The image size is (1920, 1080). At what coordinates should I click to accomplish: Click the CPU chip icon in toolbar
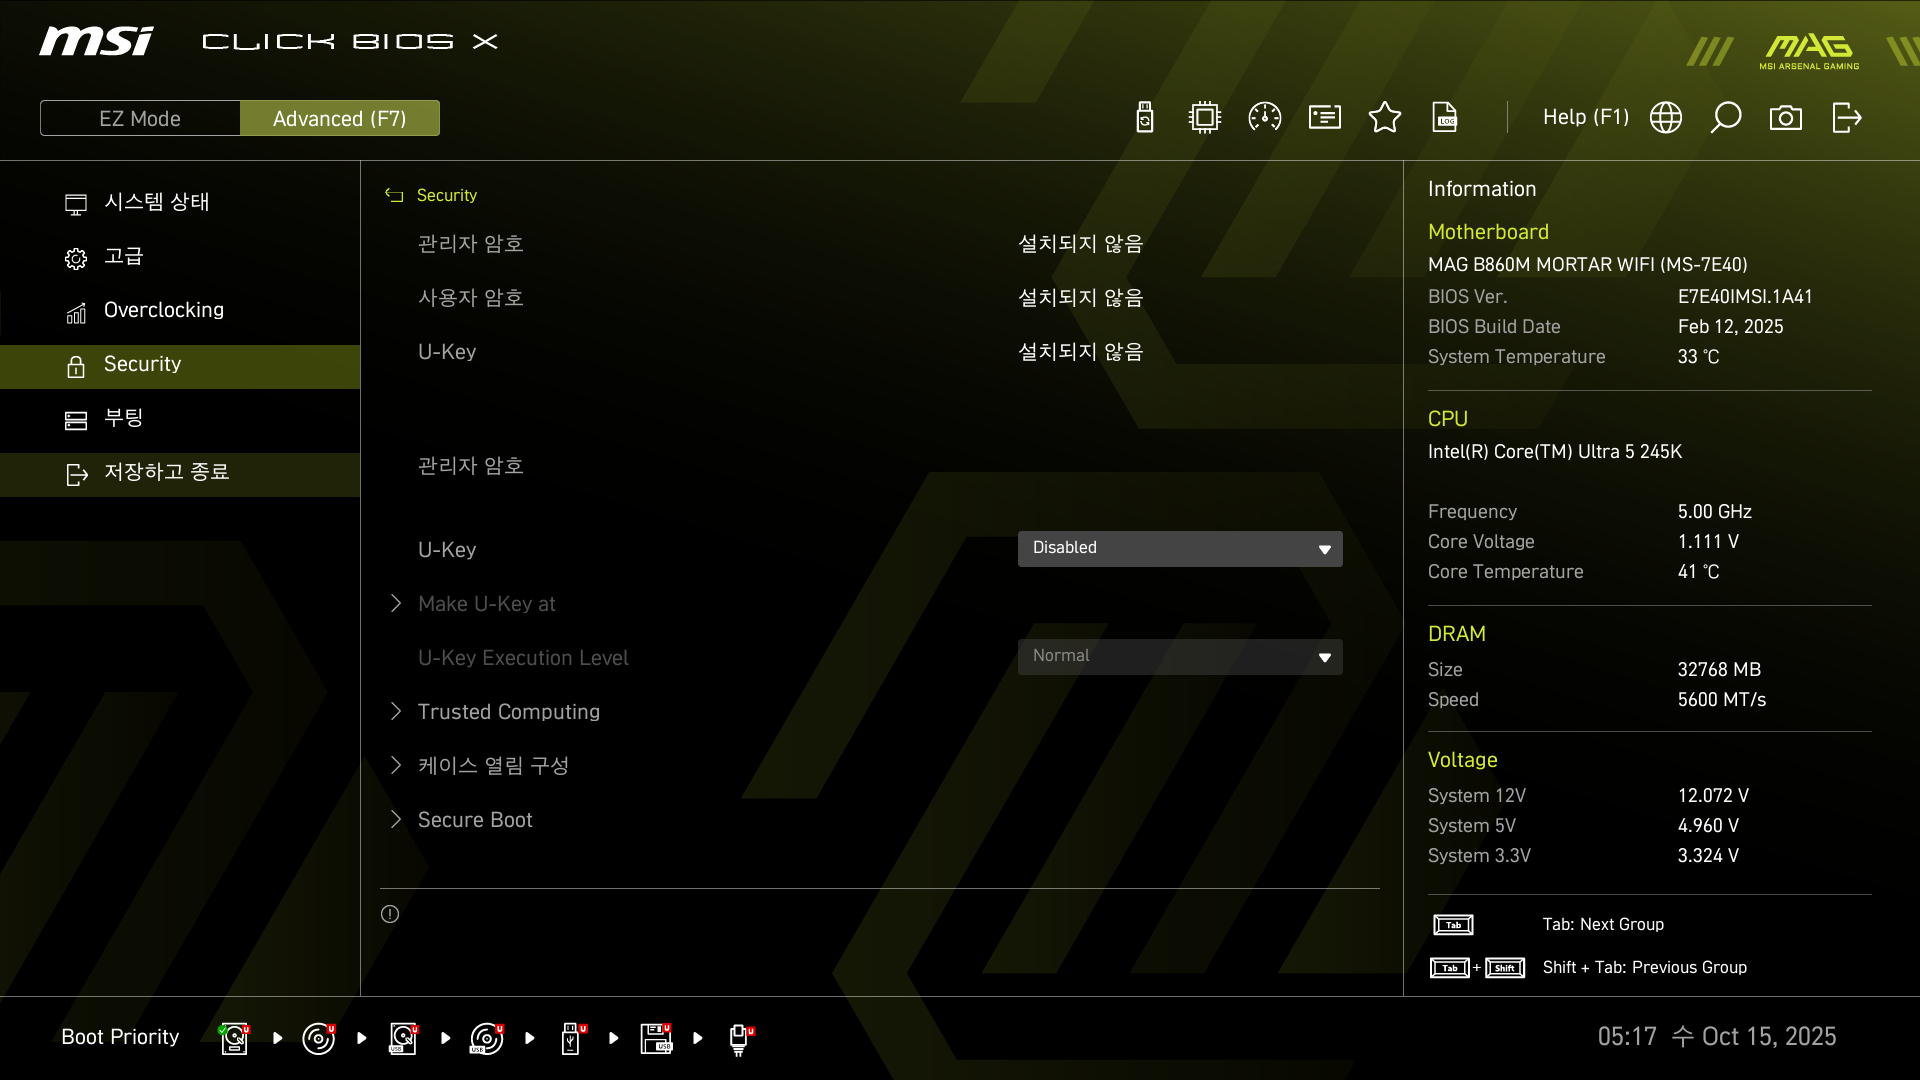click(x=1205, y=118)
